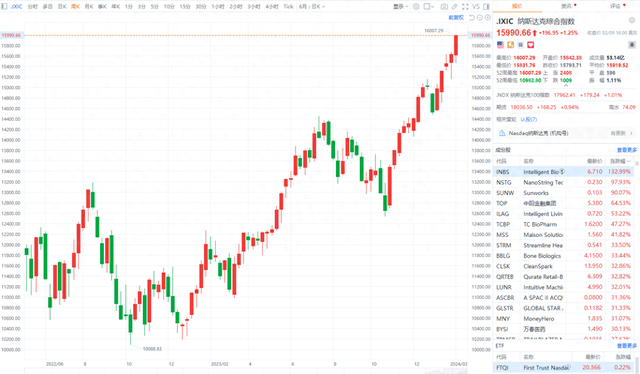Open the 资讯 news tab
Screen dimensions: 640x374
[566, 6]
